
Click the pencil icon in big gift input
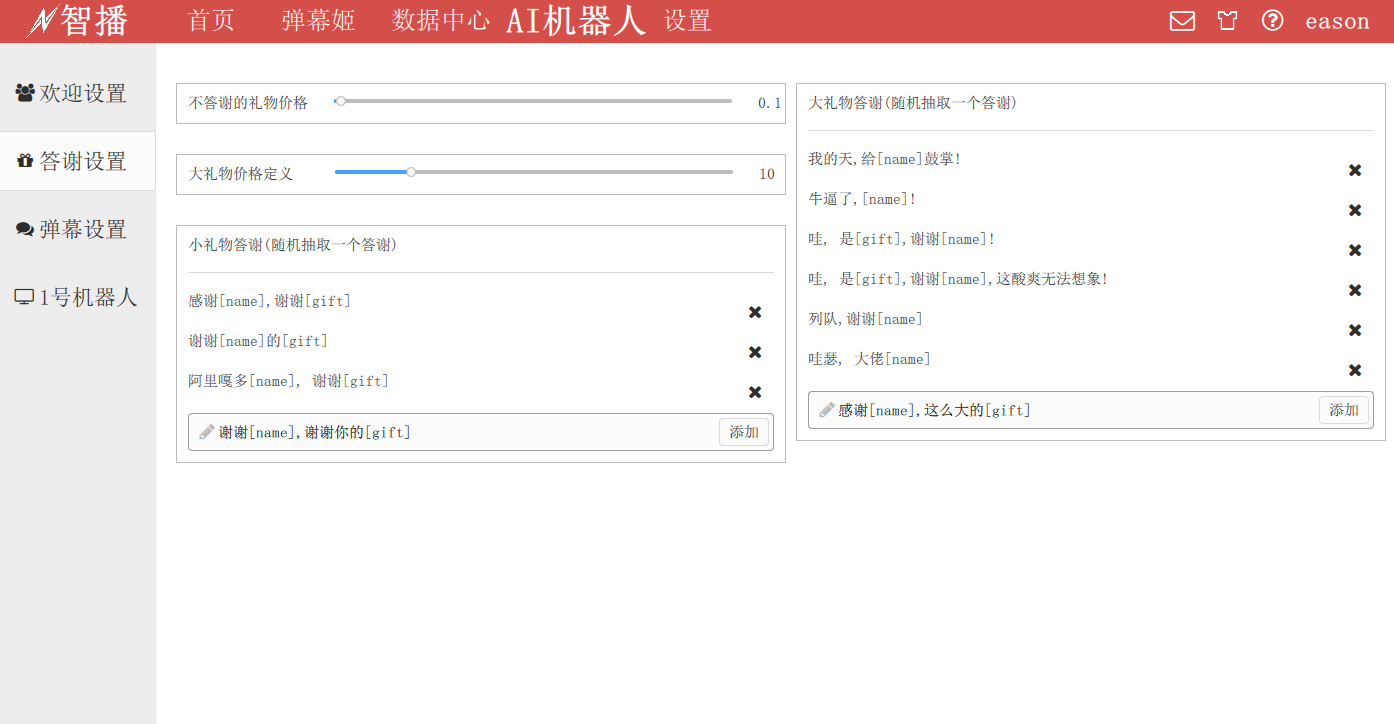[x=827, y=410]
